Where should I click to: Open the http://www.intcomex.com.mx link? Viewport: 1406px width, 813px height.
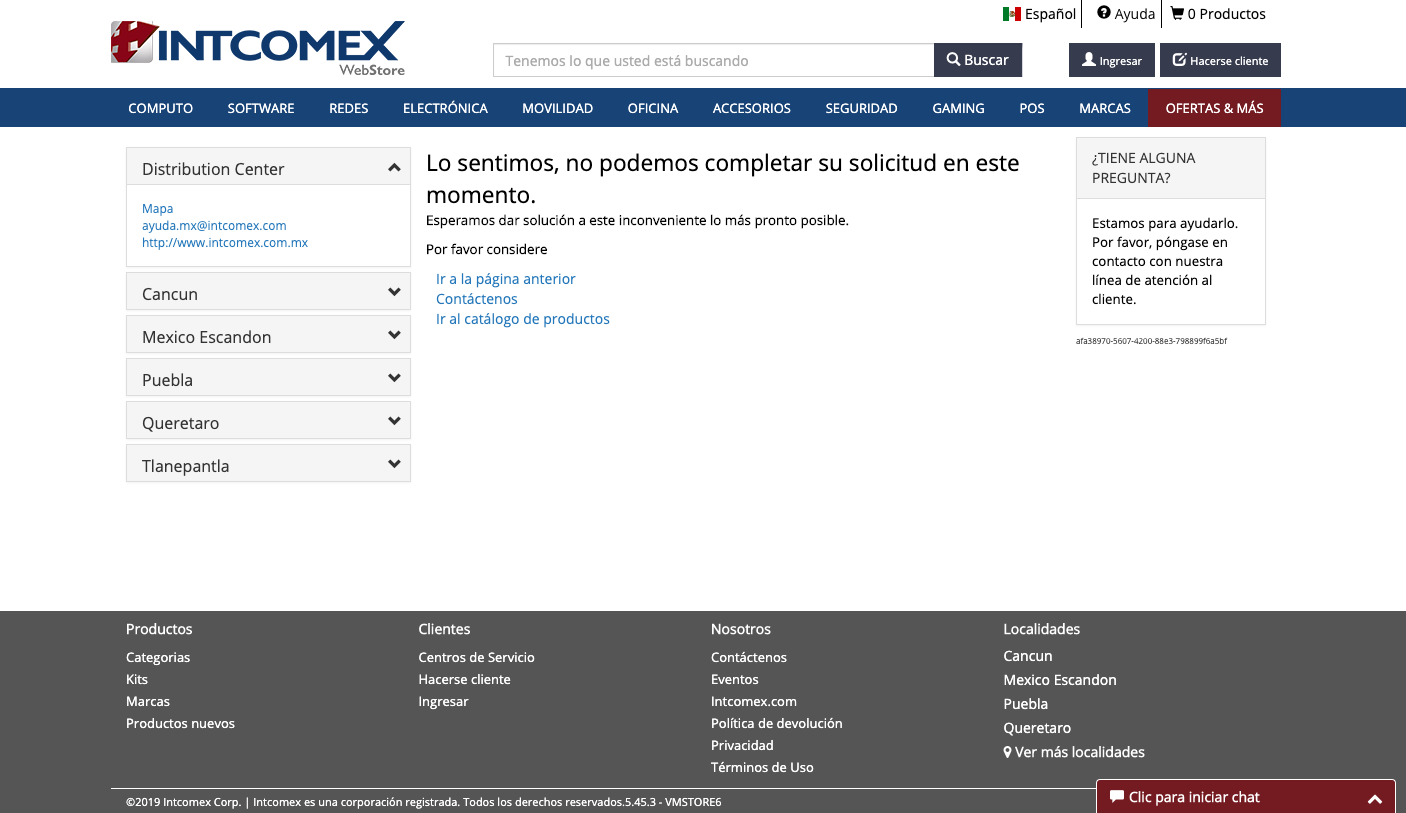(x=225, y=243)
